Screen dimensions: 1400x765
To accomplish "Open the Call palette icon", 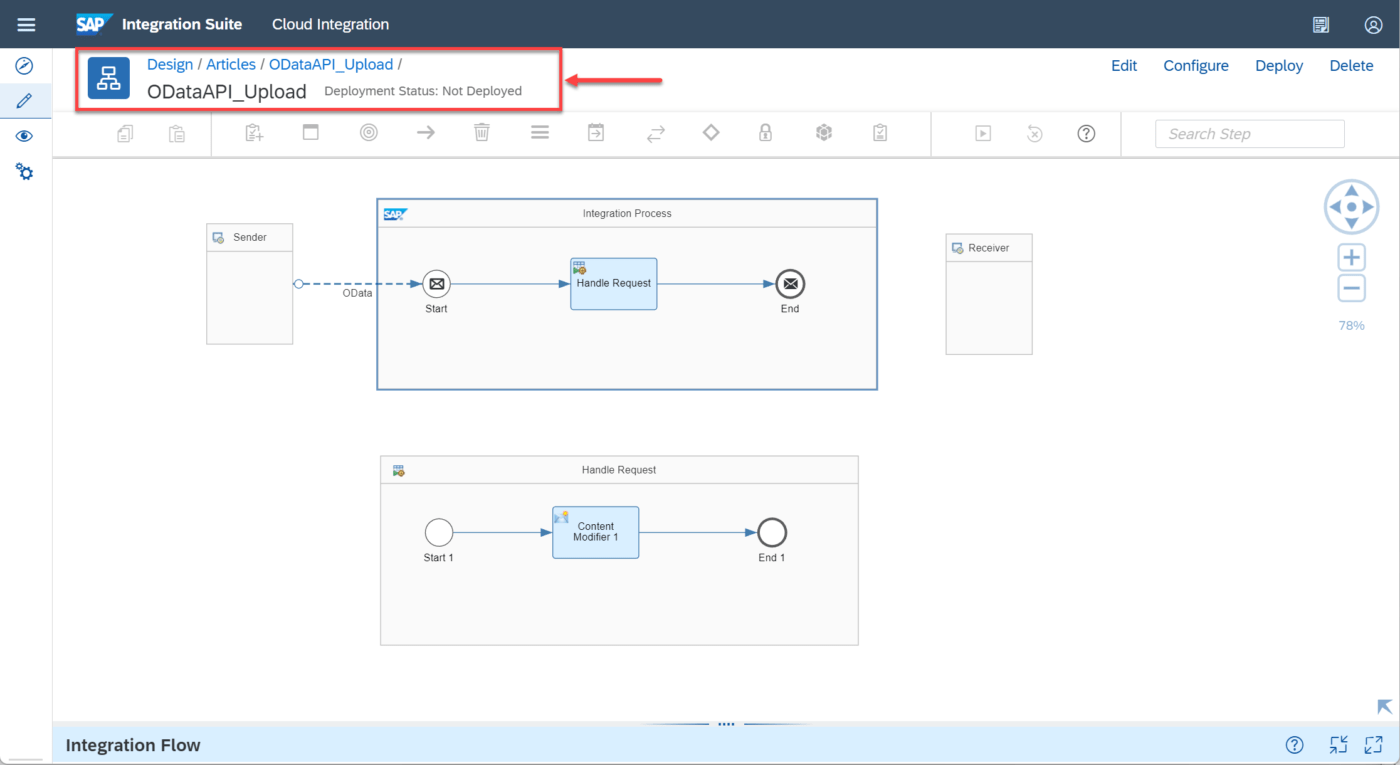I will pos(596,132).
